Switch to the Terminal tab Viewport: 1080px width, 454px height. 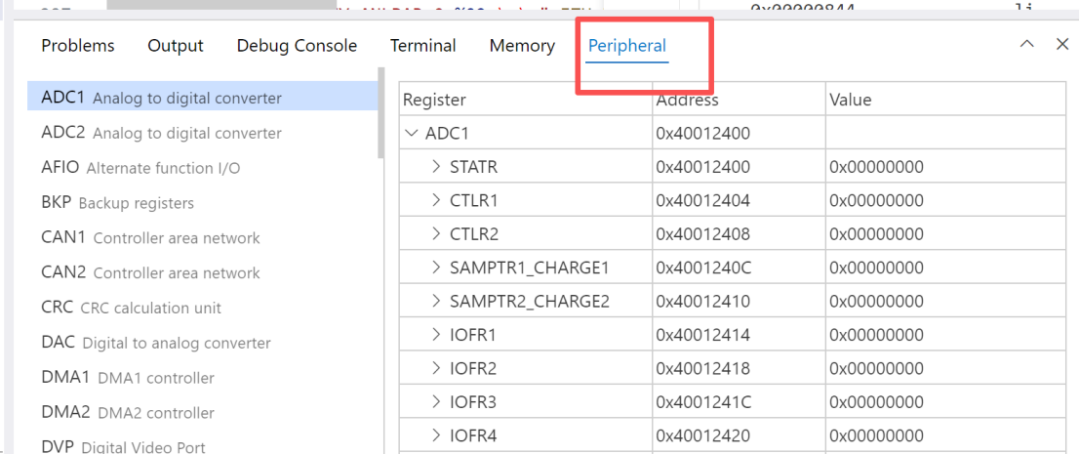pos(423,46)
